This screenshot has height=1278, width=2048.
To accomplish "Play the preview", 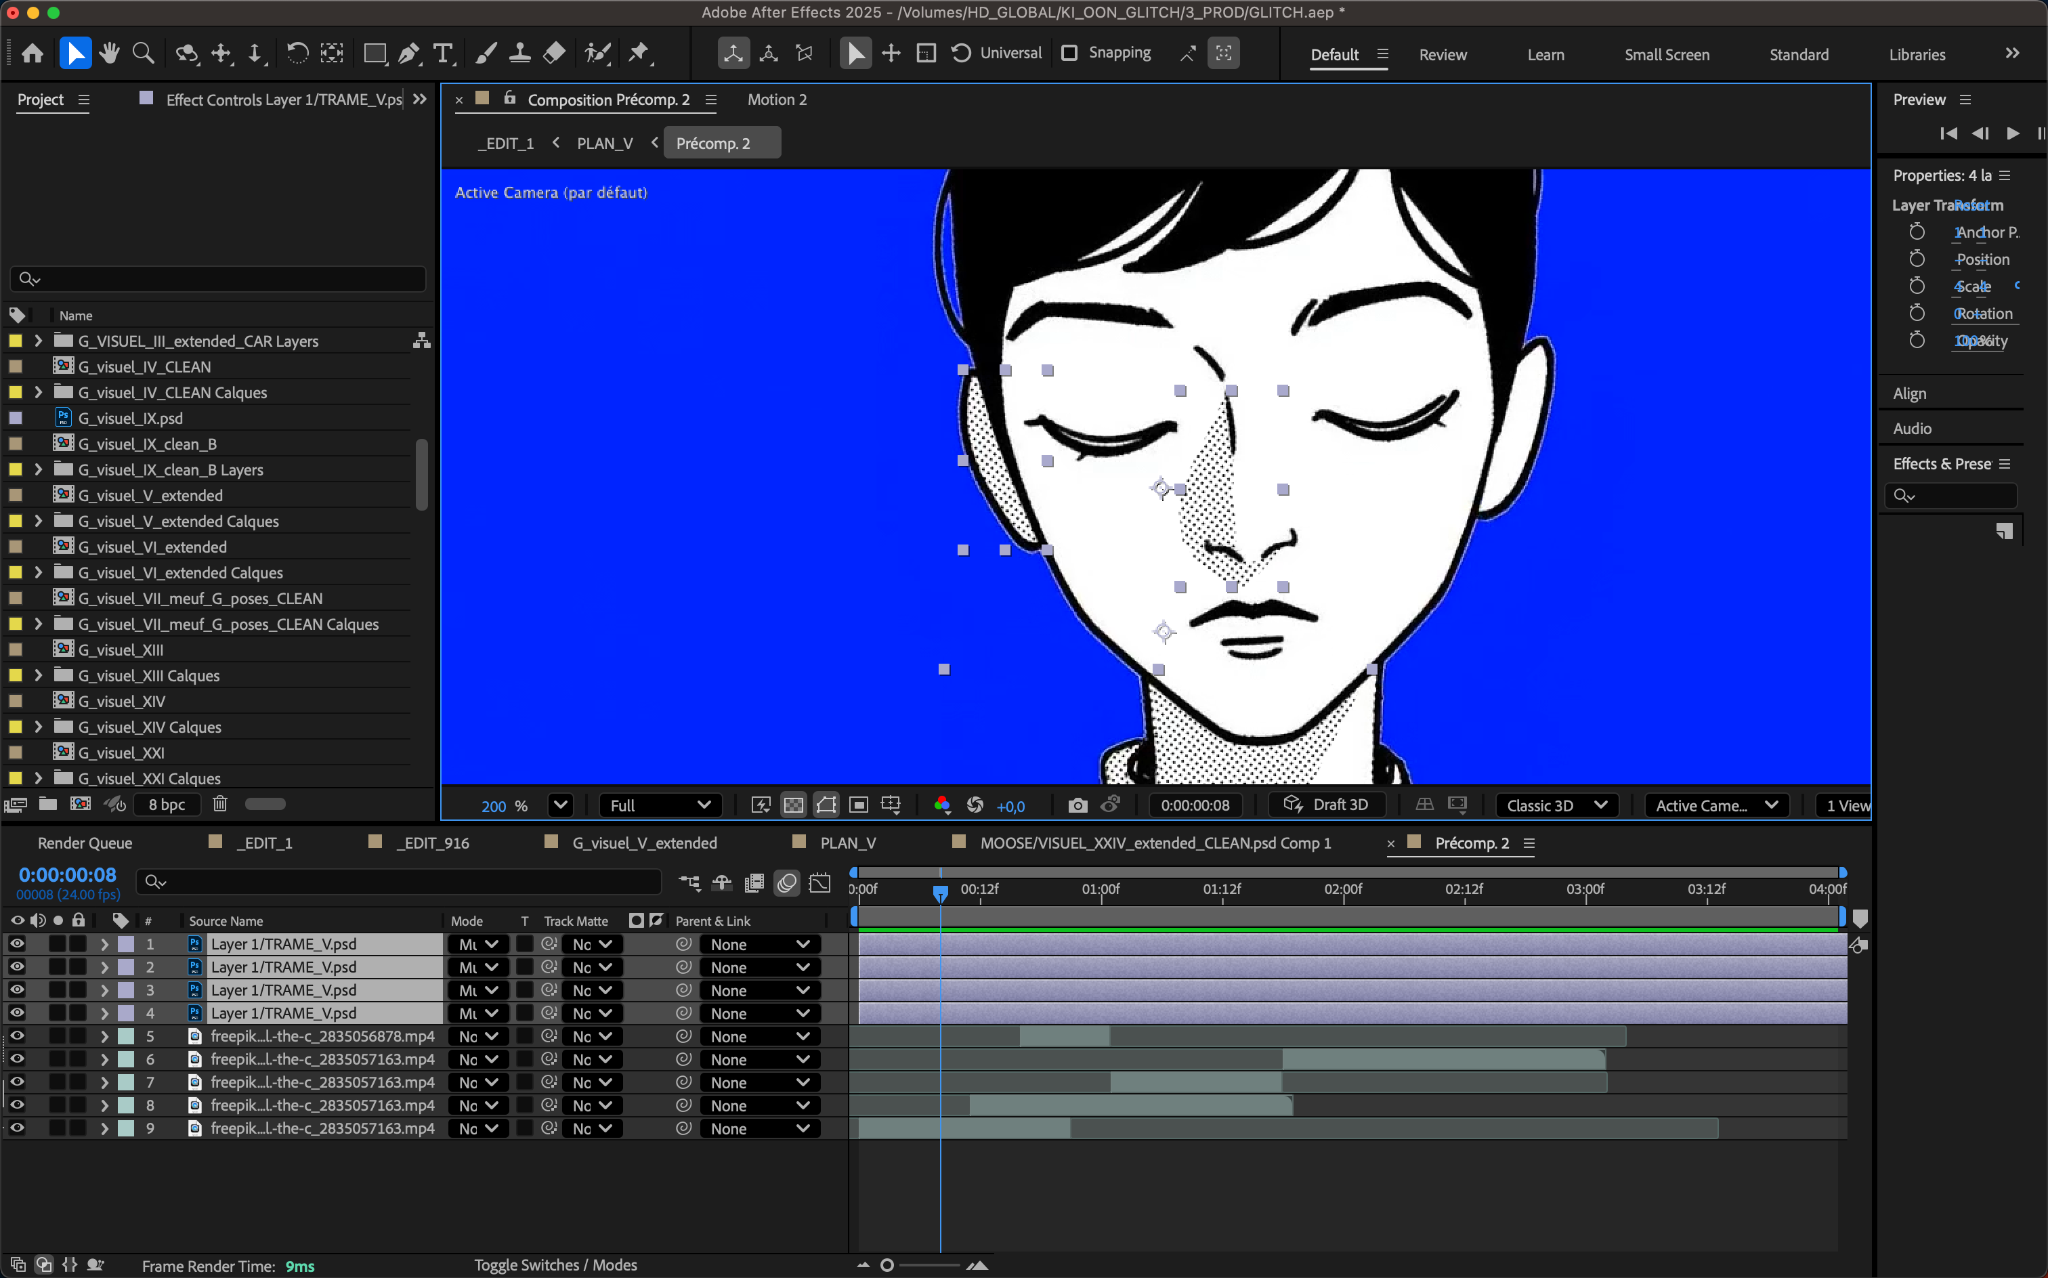I will tap(2013, 133).
